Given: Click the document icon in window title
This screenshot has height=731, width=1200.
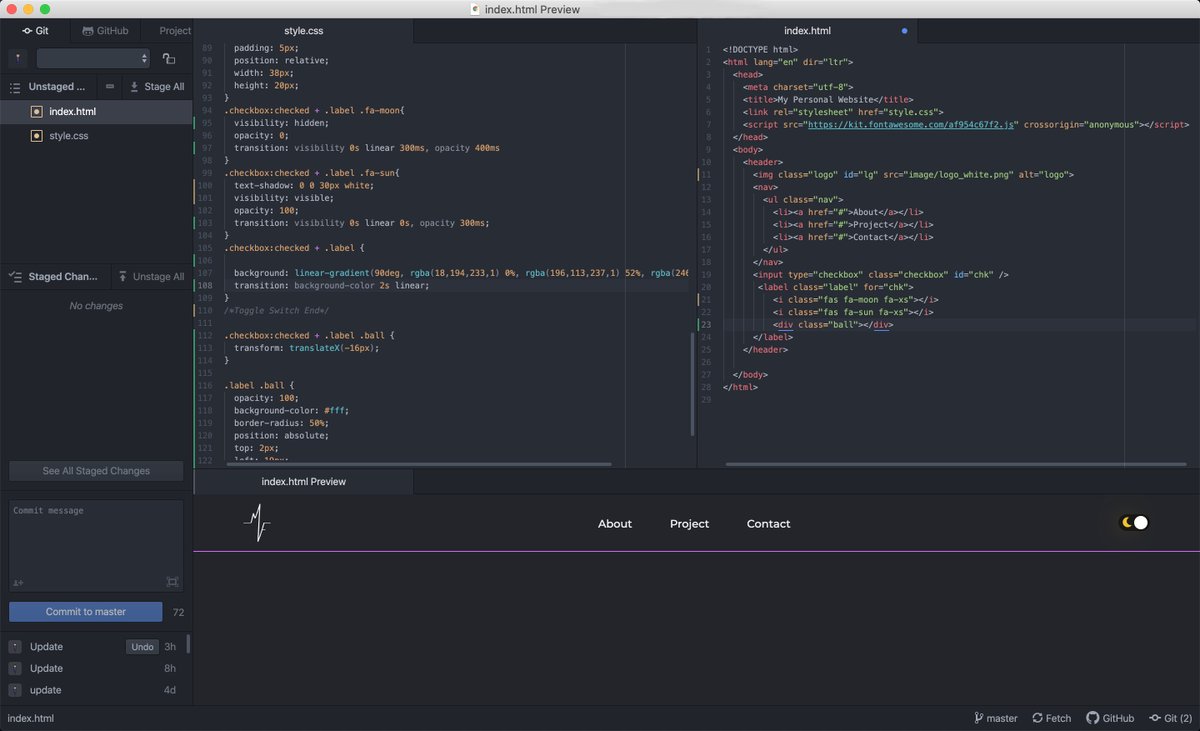Looking at the screenshot, I should pos(474,9).
